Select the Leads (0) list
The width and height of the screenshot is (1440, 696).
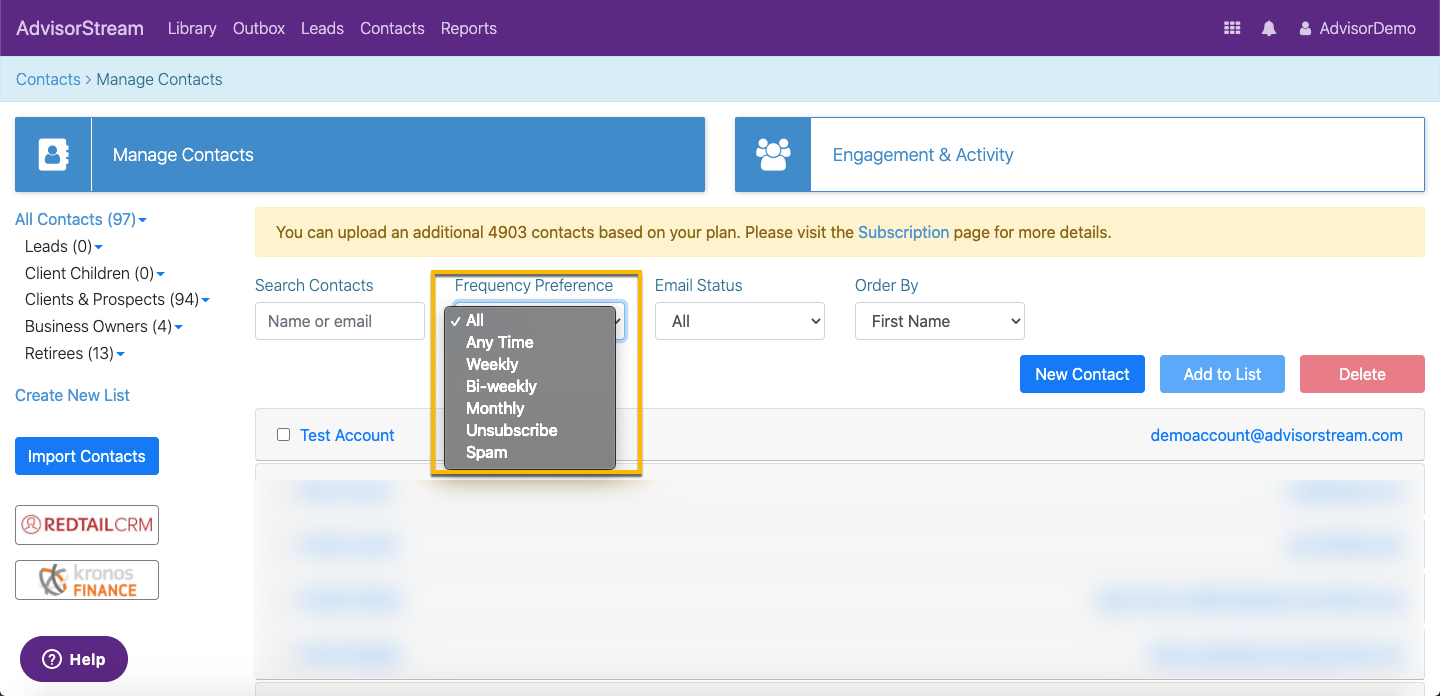(58, 246)
